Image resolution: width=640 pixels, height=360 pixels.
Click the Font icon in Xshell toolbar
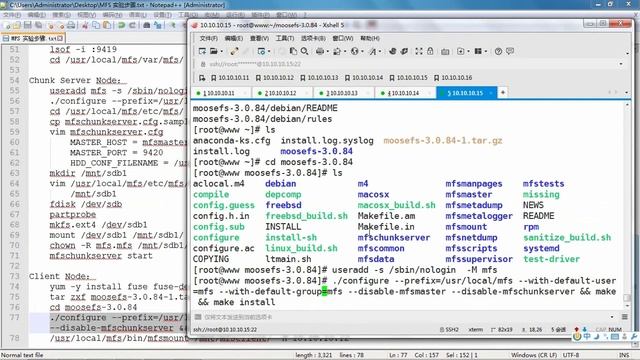coord(372,51)
